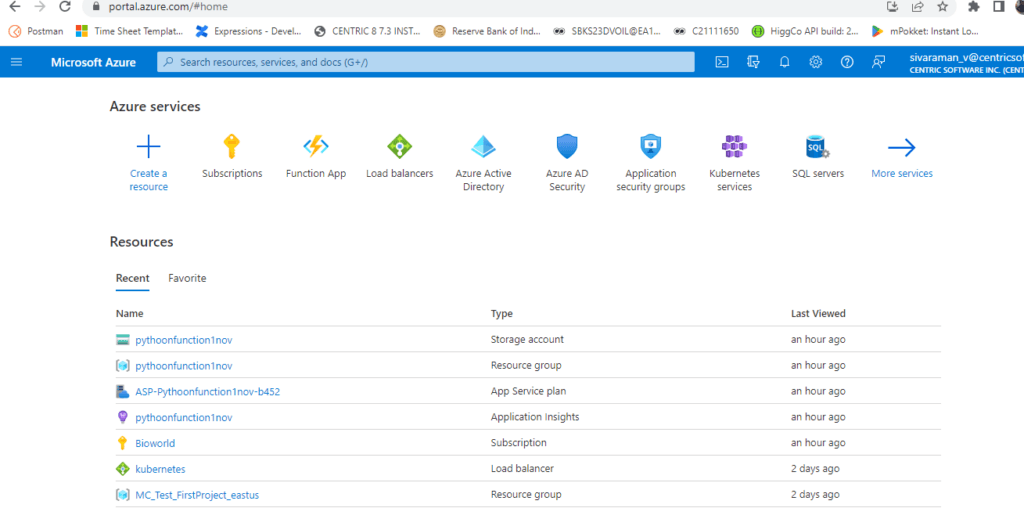This screenshot has width=1024, height=508.
Task: Open the Directories and subscriptions filter icon
Action: pyautogui.click(x=753, y=62)
